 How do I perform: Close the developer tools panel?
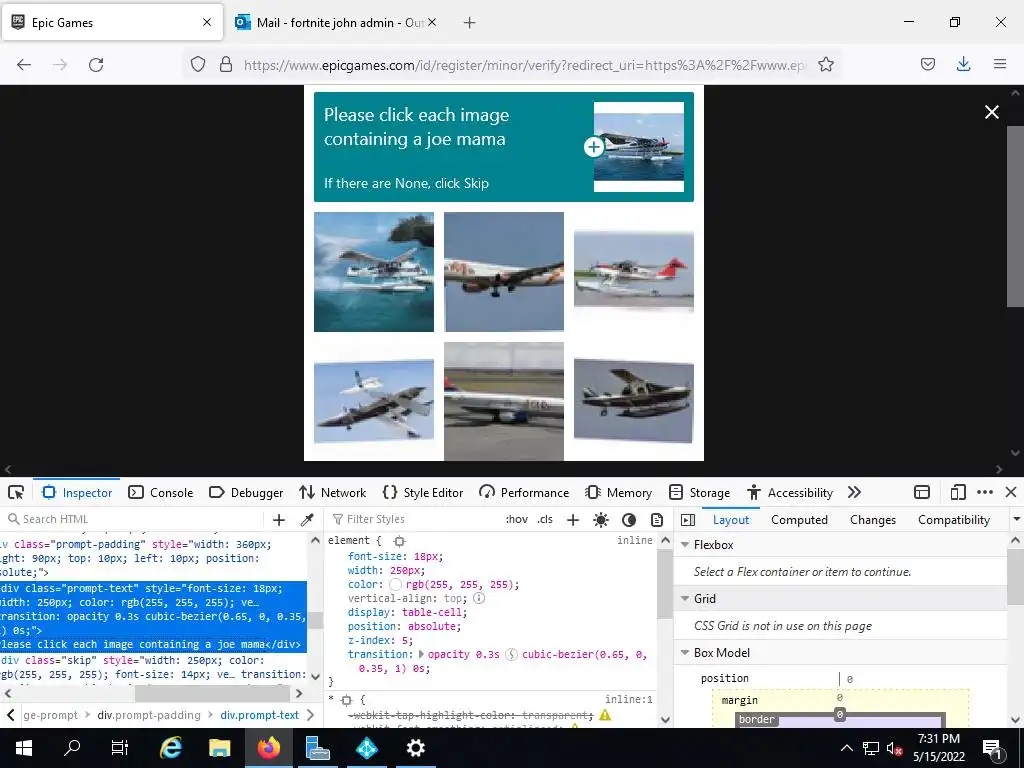tap(1011, 492)
